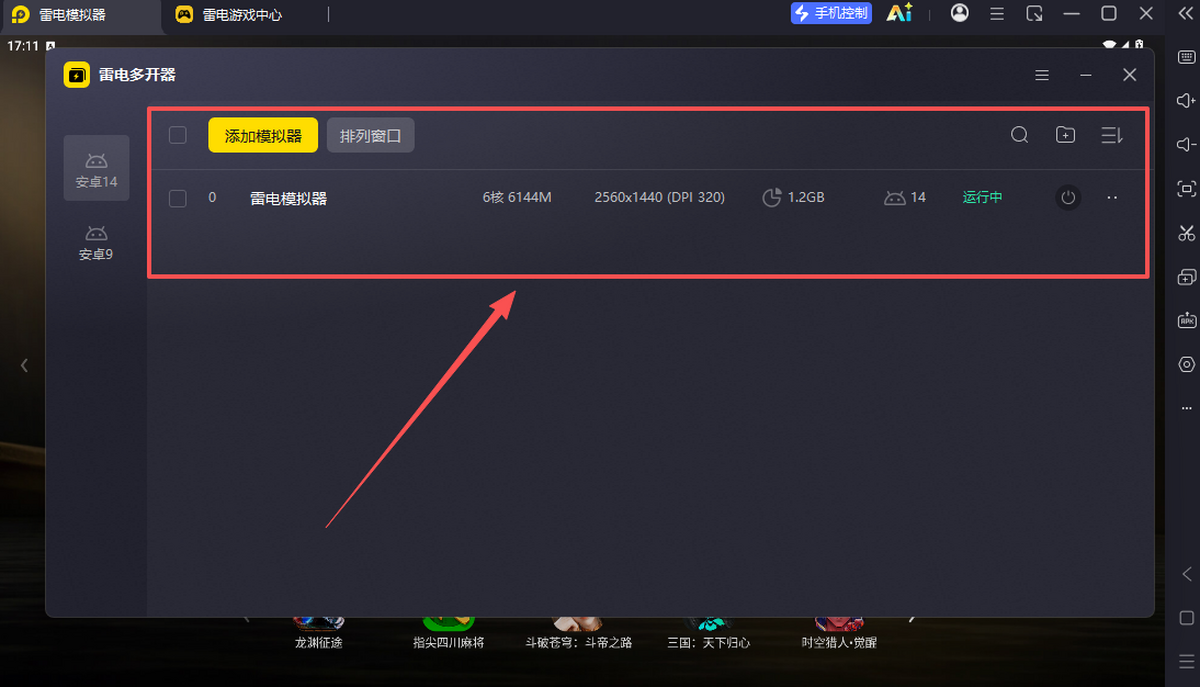Tick the checkbox for emulator 0
1200x687 pixels.
178,198
